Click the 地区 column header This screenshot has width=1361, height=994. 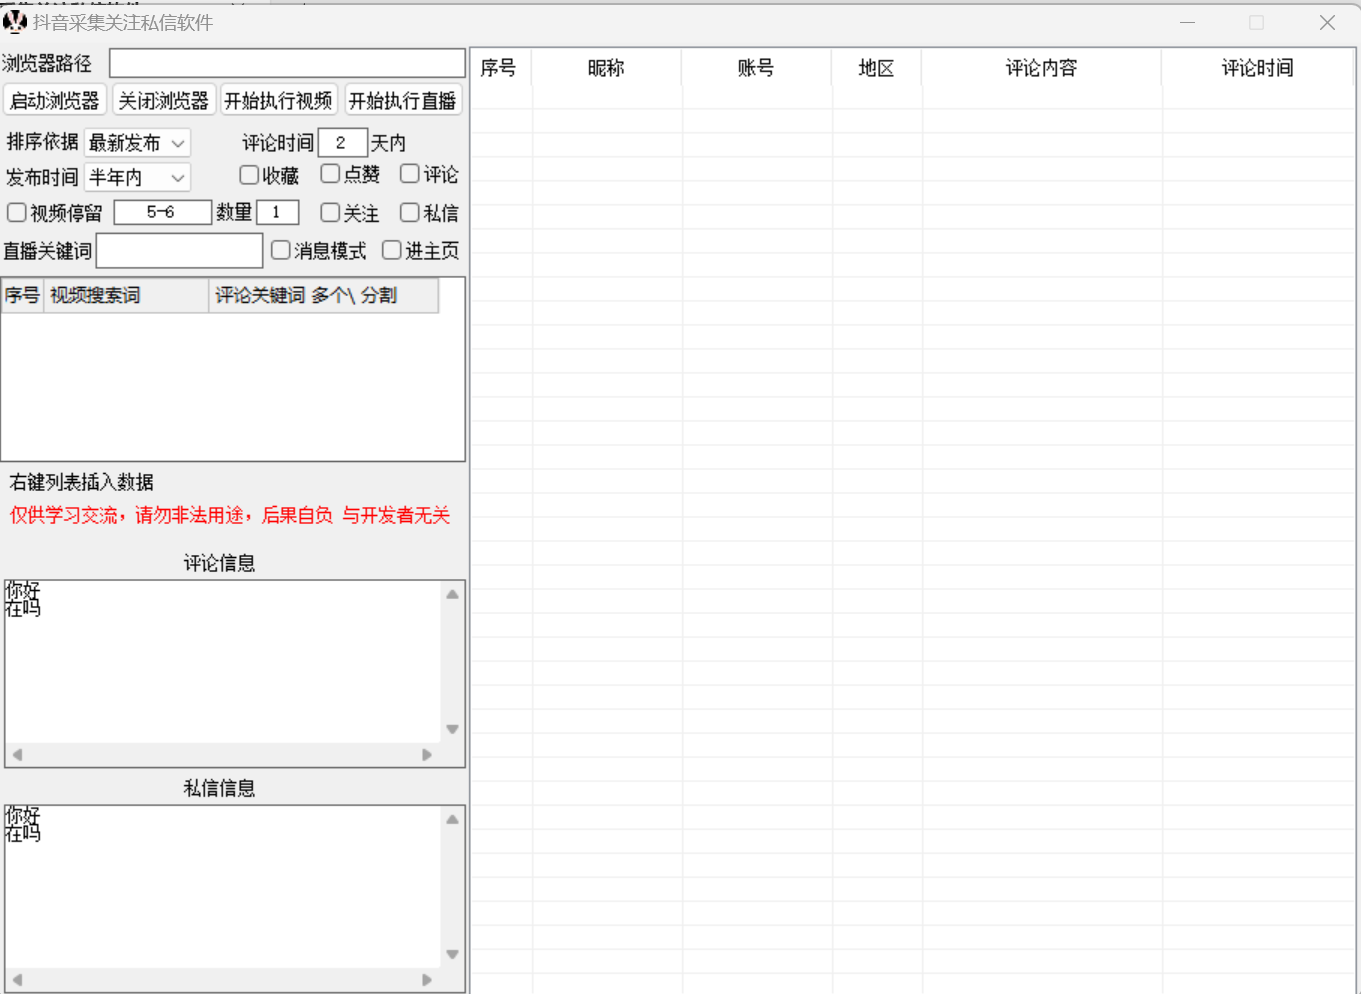[876, 68]
